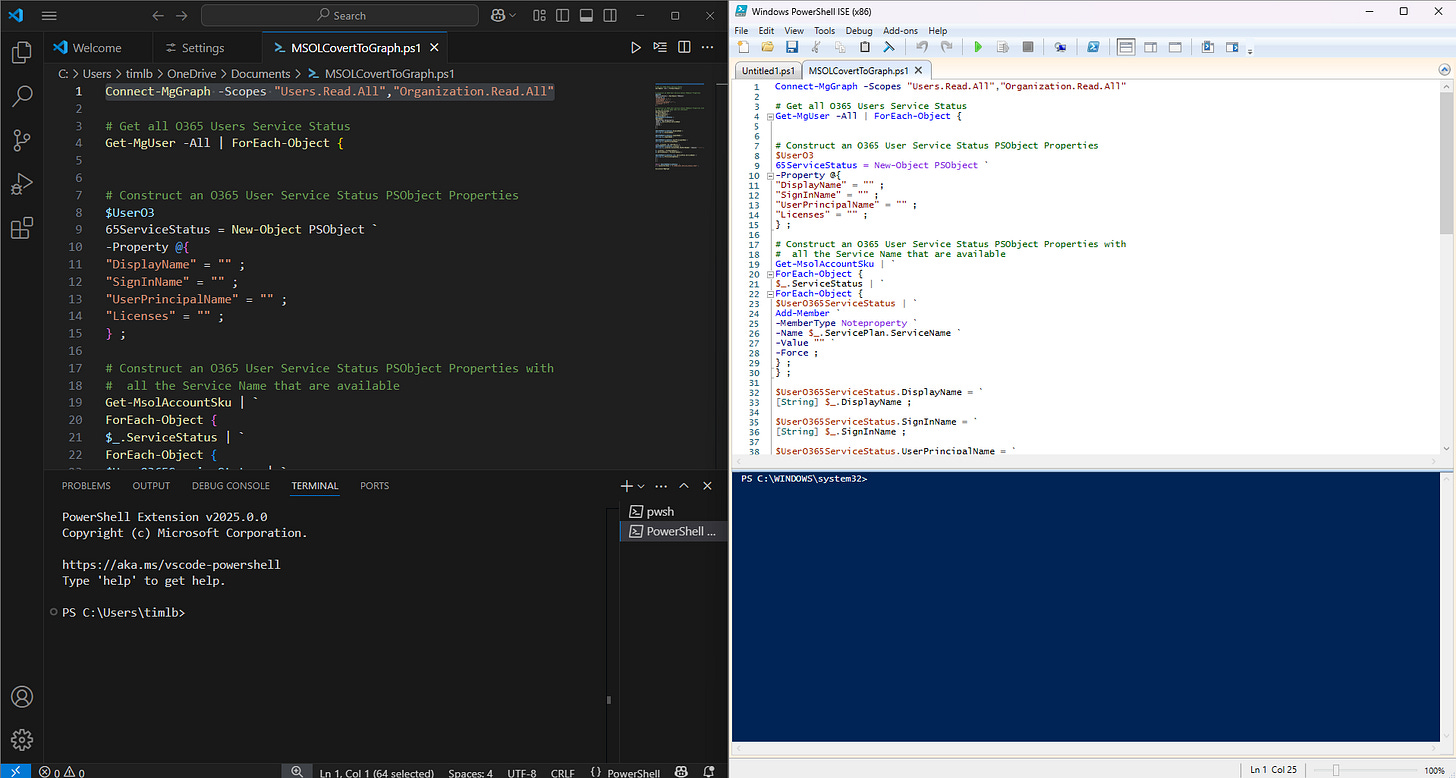Viewport: 1456px width, 778px height.
Task: Click Start PowerShell.exe icon in ISE toolbar
Action: click(1094, 47)
